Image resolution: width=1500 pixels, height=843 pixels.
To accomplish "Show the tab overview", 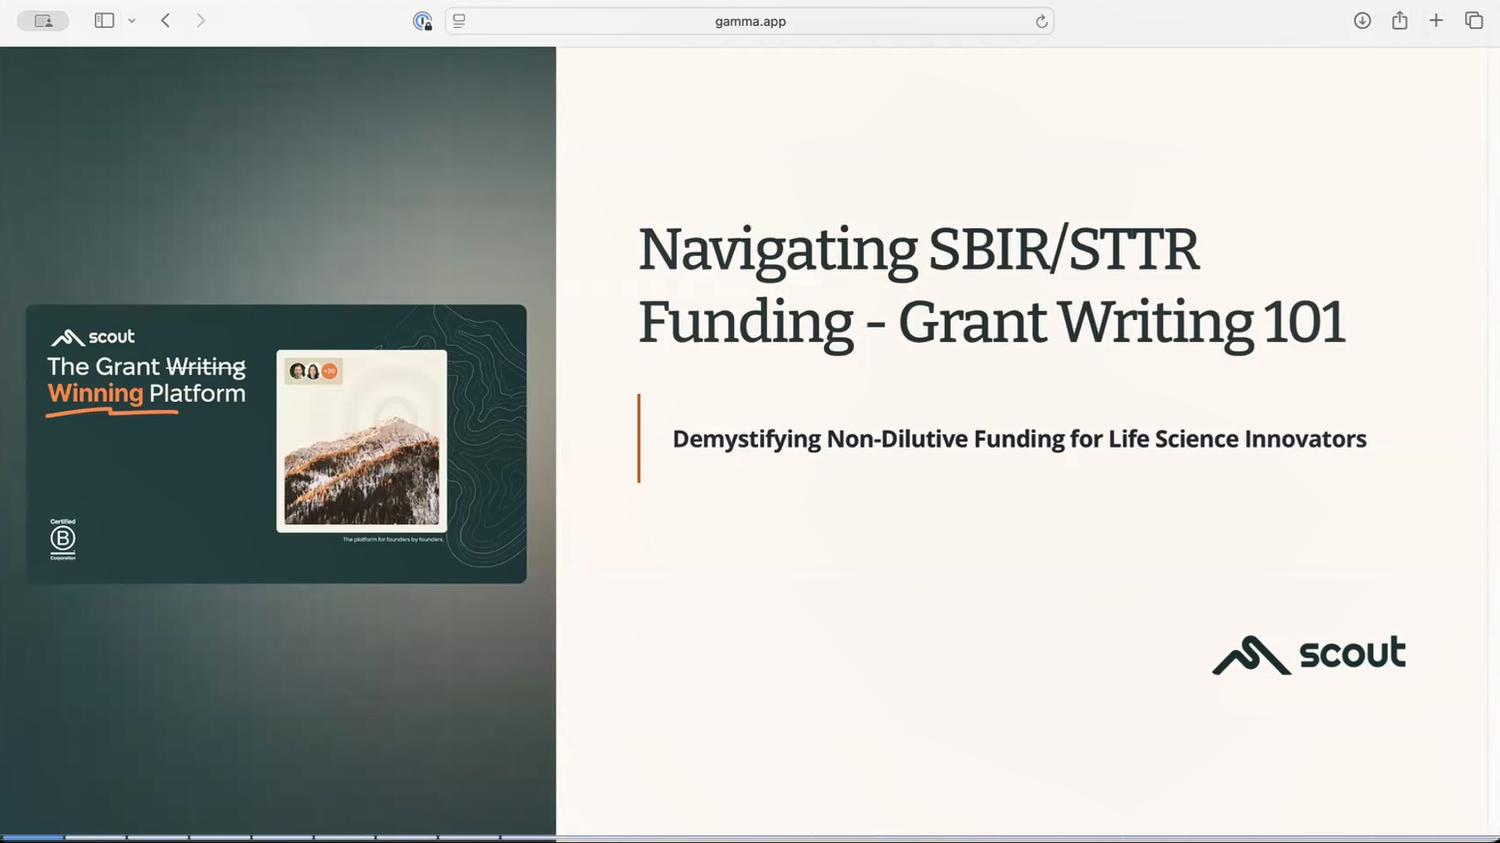I will tap(1473, 20).
